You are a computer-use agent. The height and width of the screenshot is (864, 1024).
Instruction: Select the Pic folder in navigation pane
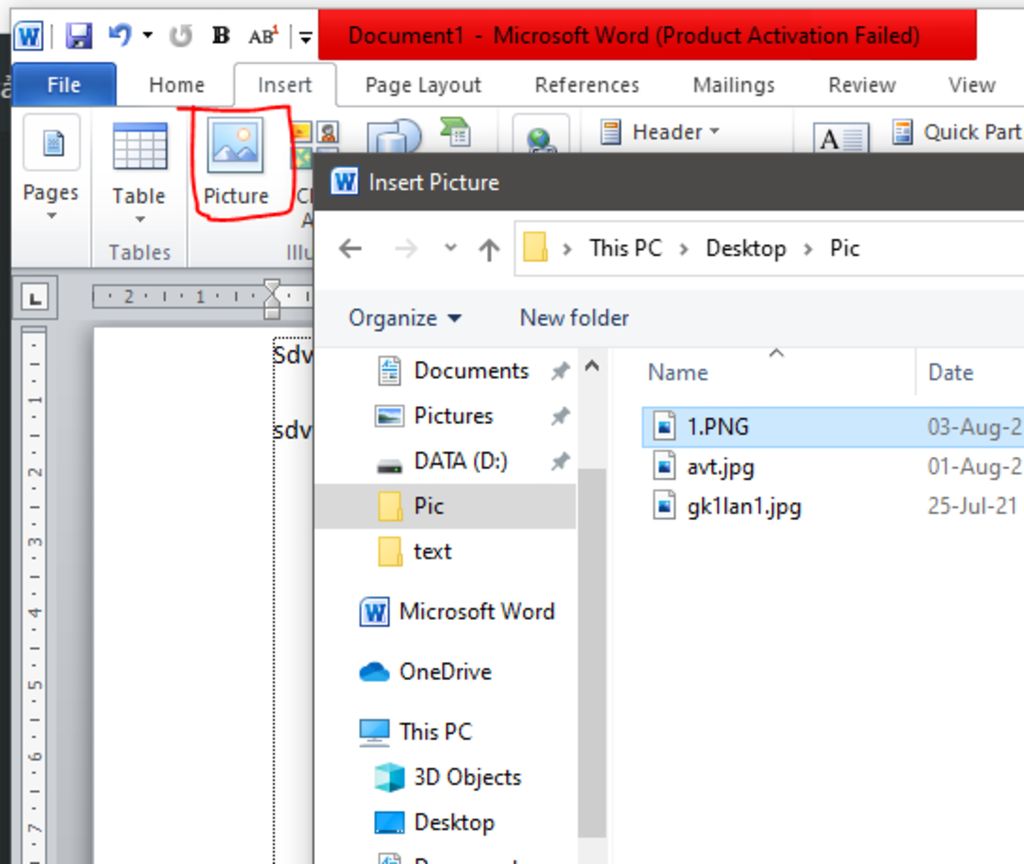tap(445, 506)
